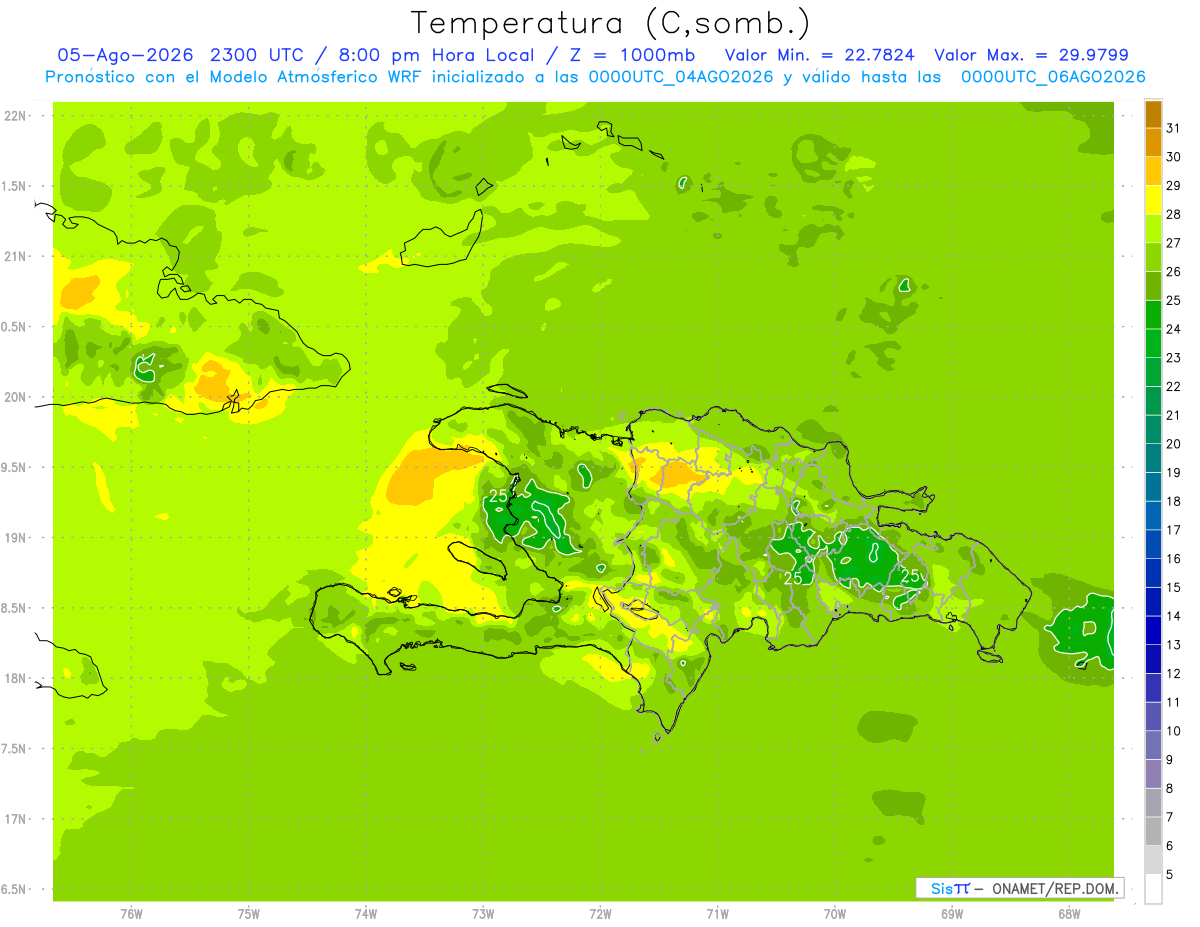Screen dimensions: 1200x927
Task: Click the '76W' longitude axis label
Action: pyautogui.click(x=131, y=914)
